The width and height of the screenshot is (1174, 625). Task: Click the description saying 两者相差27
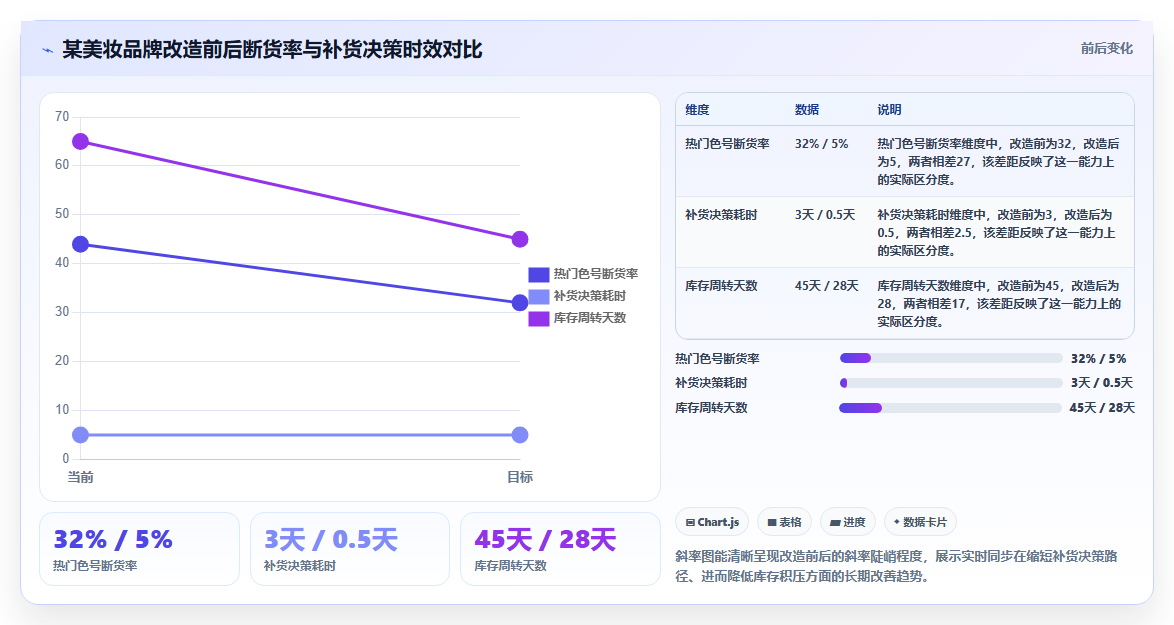[999, 162]
